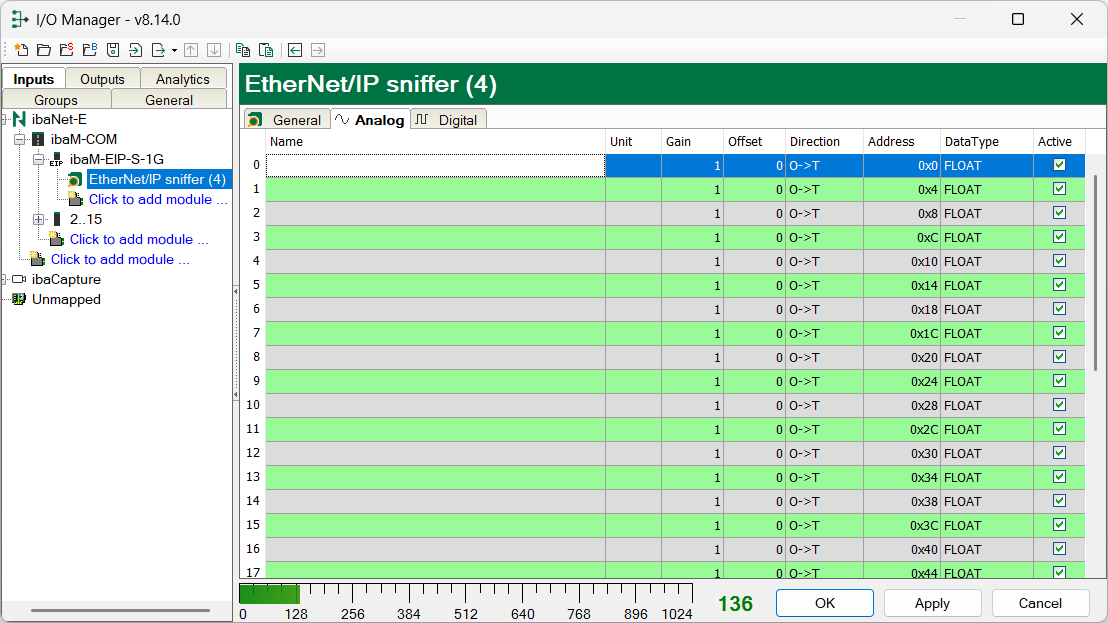1108x623 pixels.
Task: Click the Gain column header
Action: [x=692, y=141]
